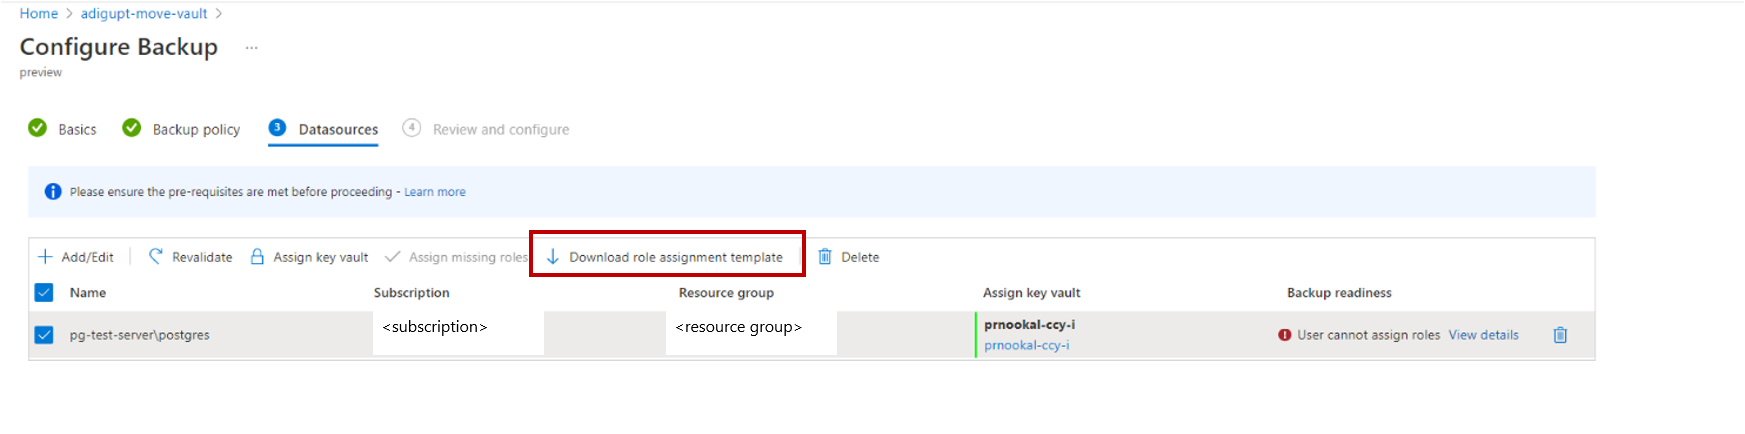Open the Learn more link in the banner
This screenshot has width=1745, height=434.
[x=435, y=192]
